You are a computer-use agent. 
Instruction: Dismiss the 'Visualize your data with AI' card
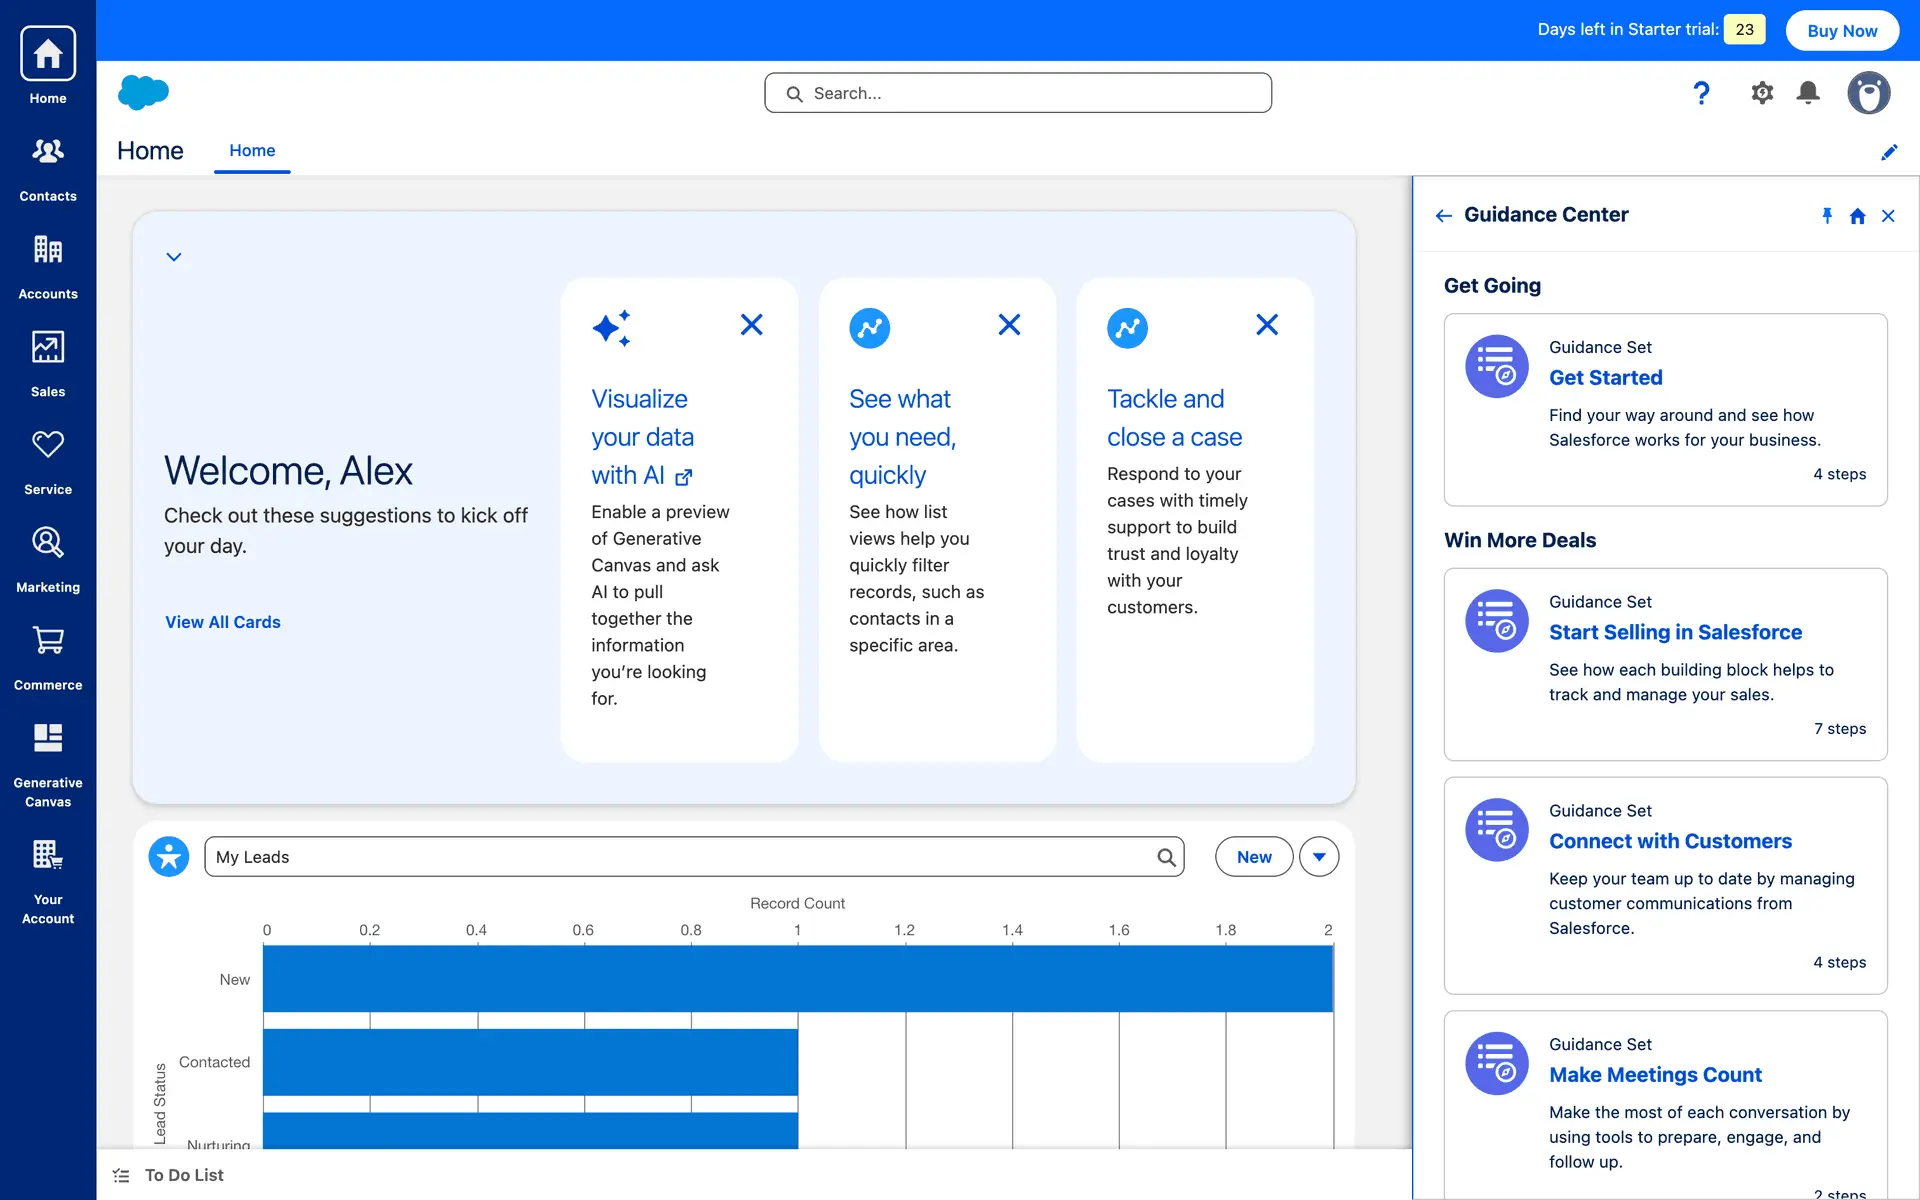coord(751,325)
